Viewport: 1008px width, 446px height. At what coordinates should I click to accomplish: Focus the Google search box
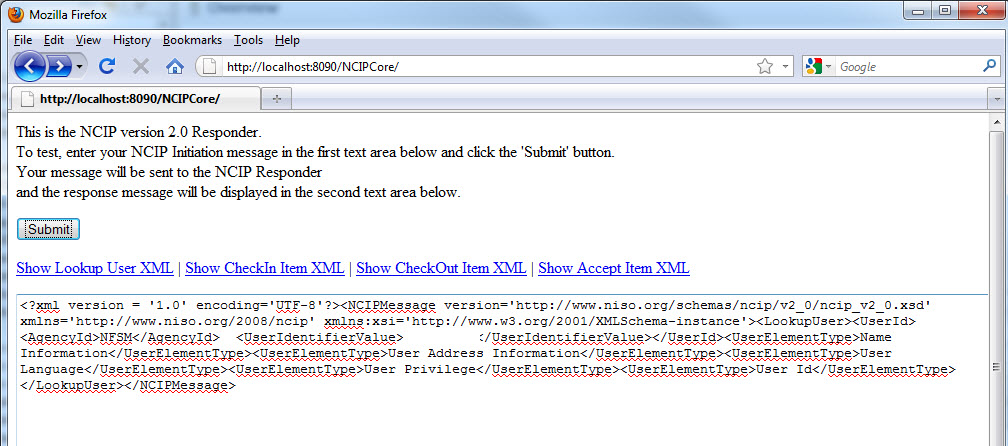908,66
